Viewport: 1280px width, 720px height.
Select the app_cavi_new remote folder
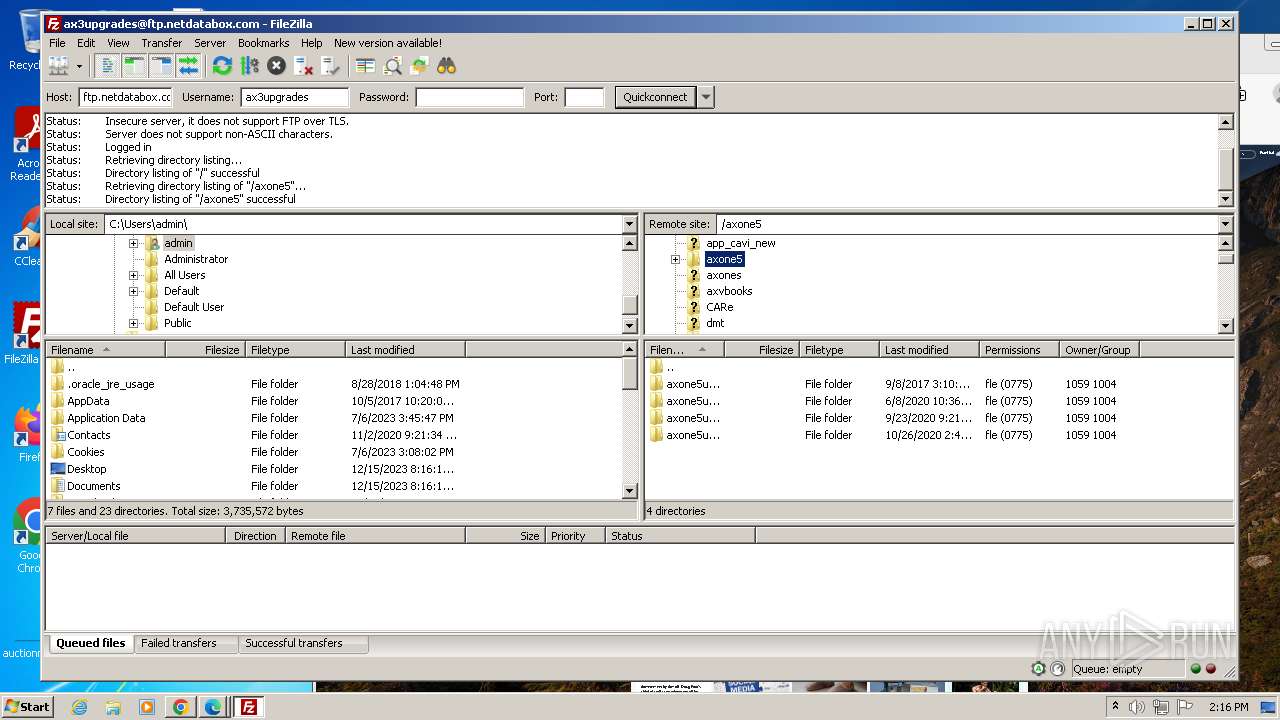tap(741, 243)
